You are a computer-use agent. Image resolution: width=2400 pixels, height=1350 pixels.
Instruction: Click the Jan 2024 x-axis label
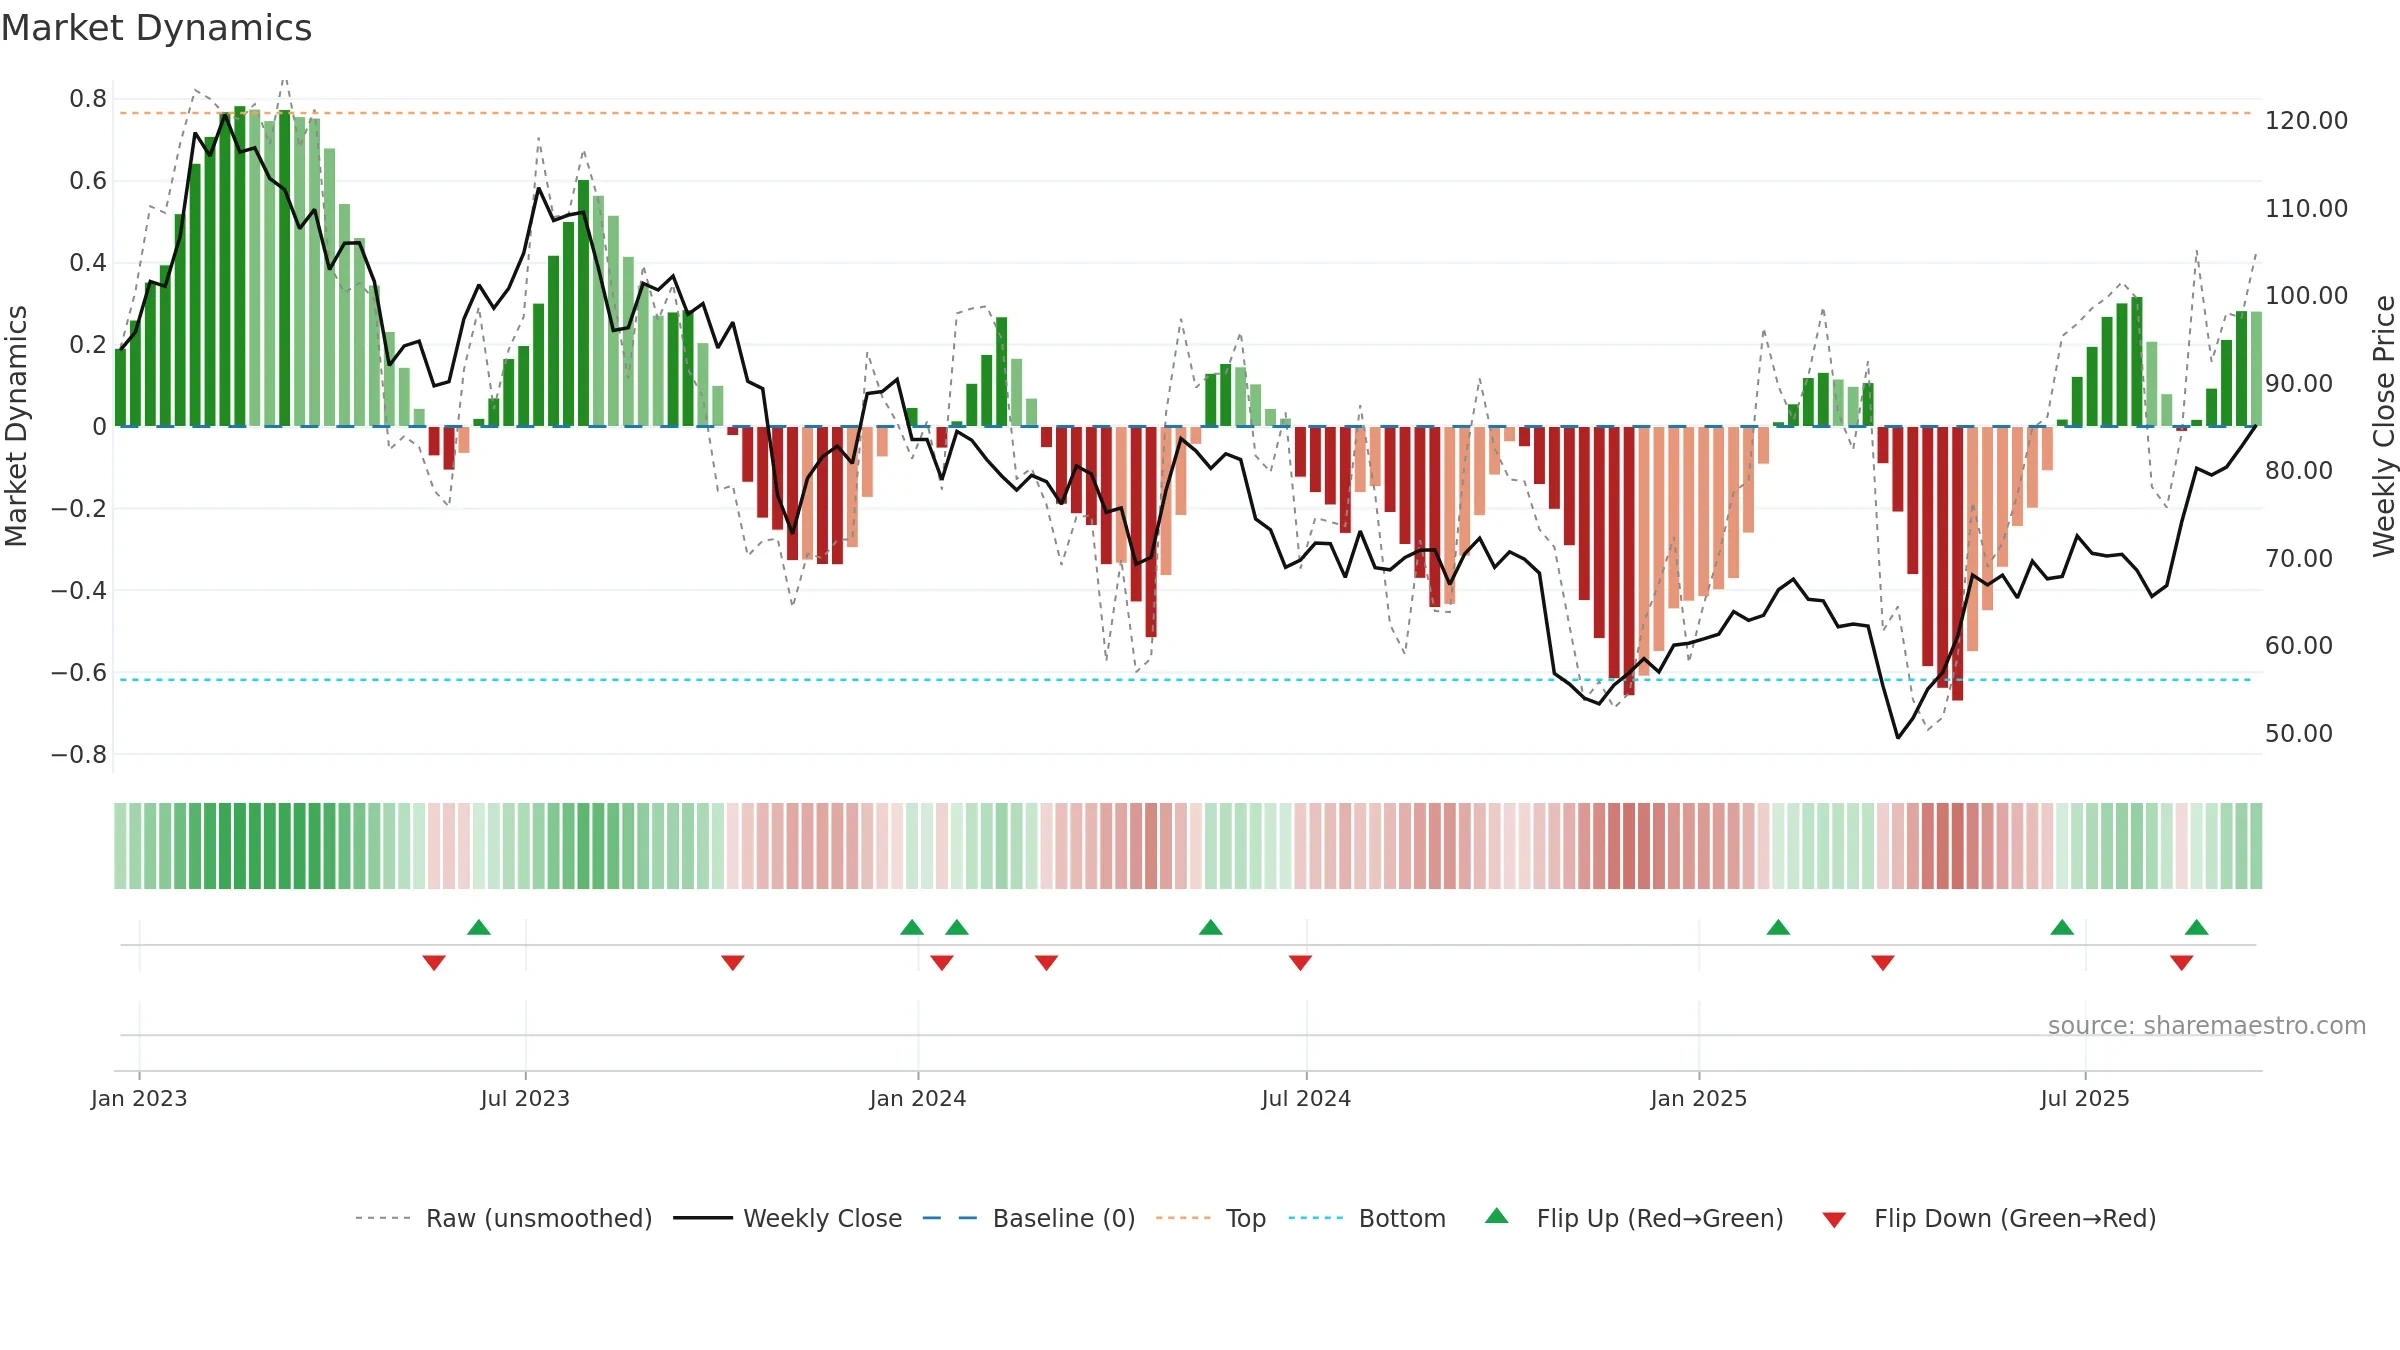click(x=918, y=1098)
